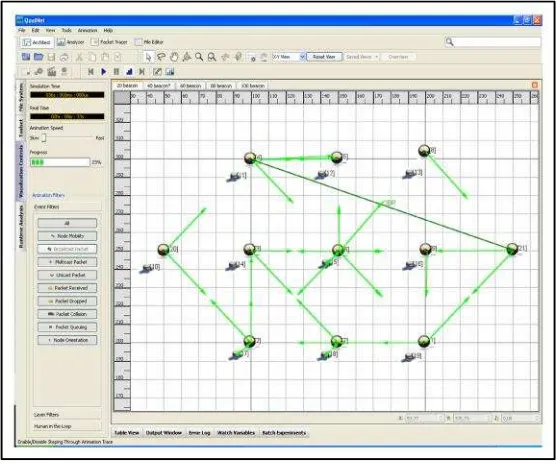
Task: Select the hand pan tool
Action: click(x=174, y=57)
